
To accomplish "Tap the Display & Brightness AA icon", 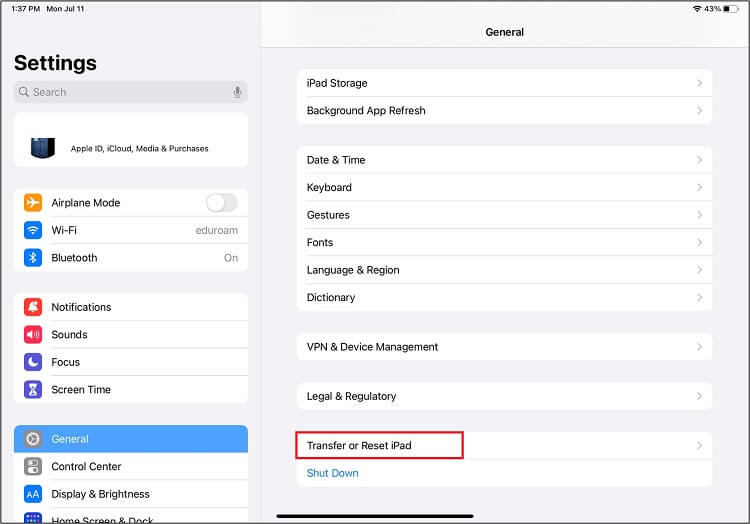I will point(33,494).
